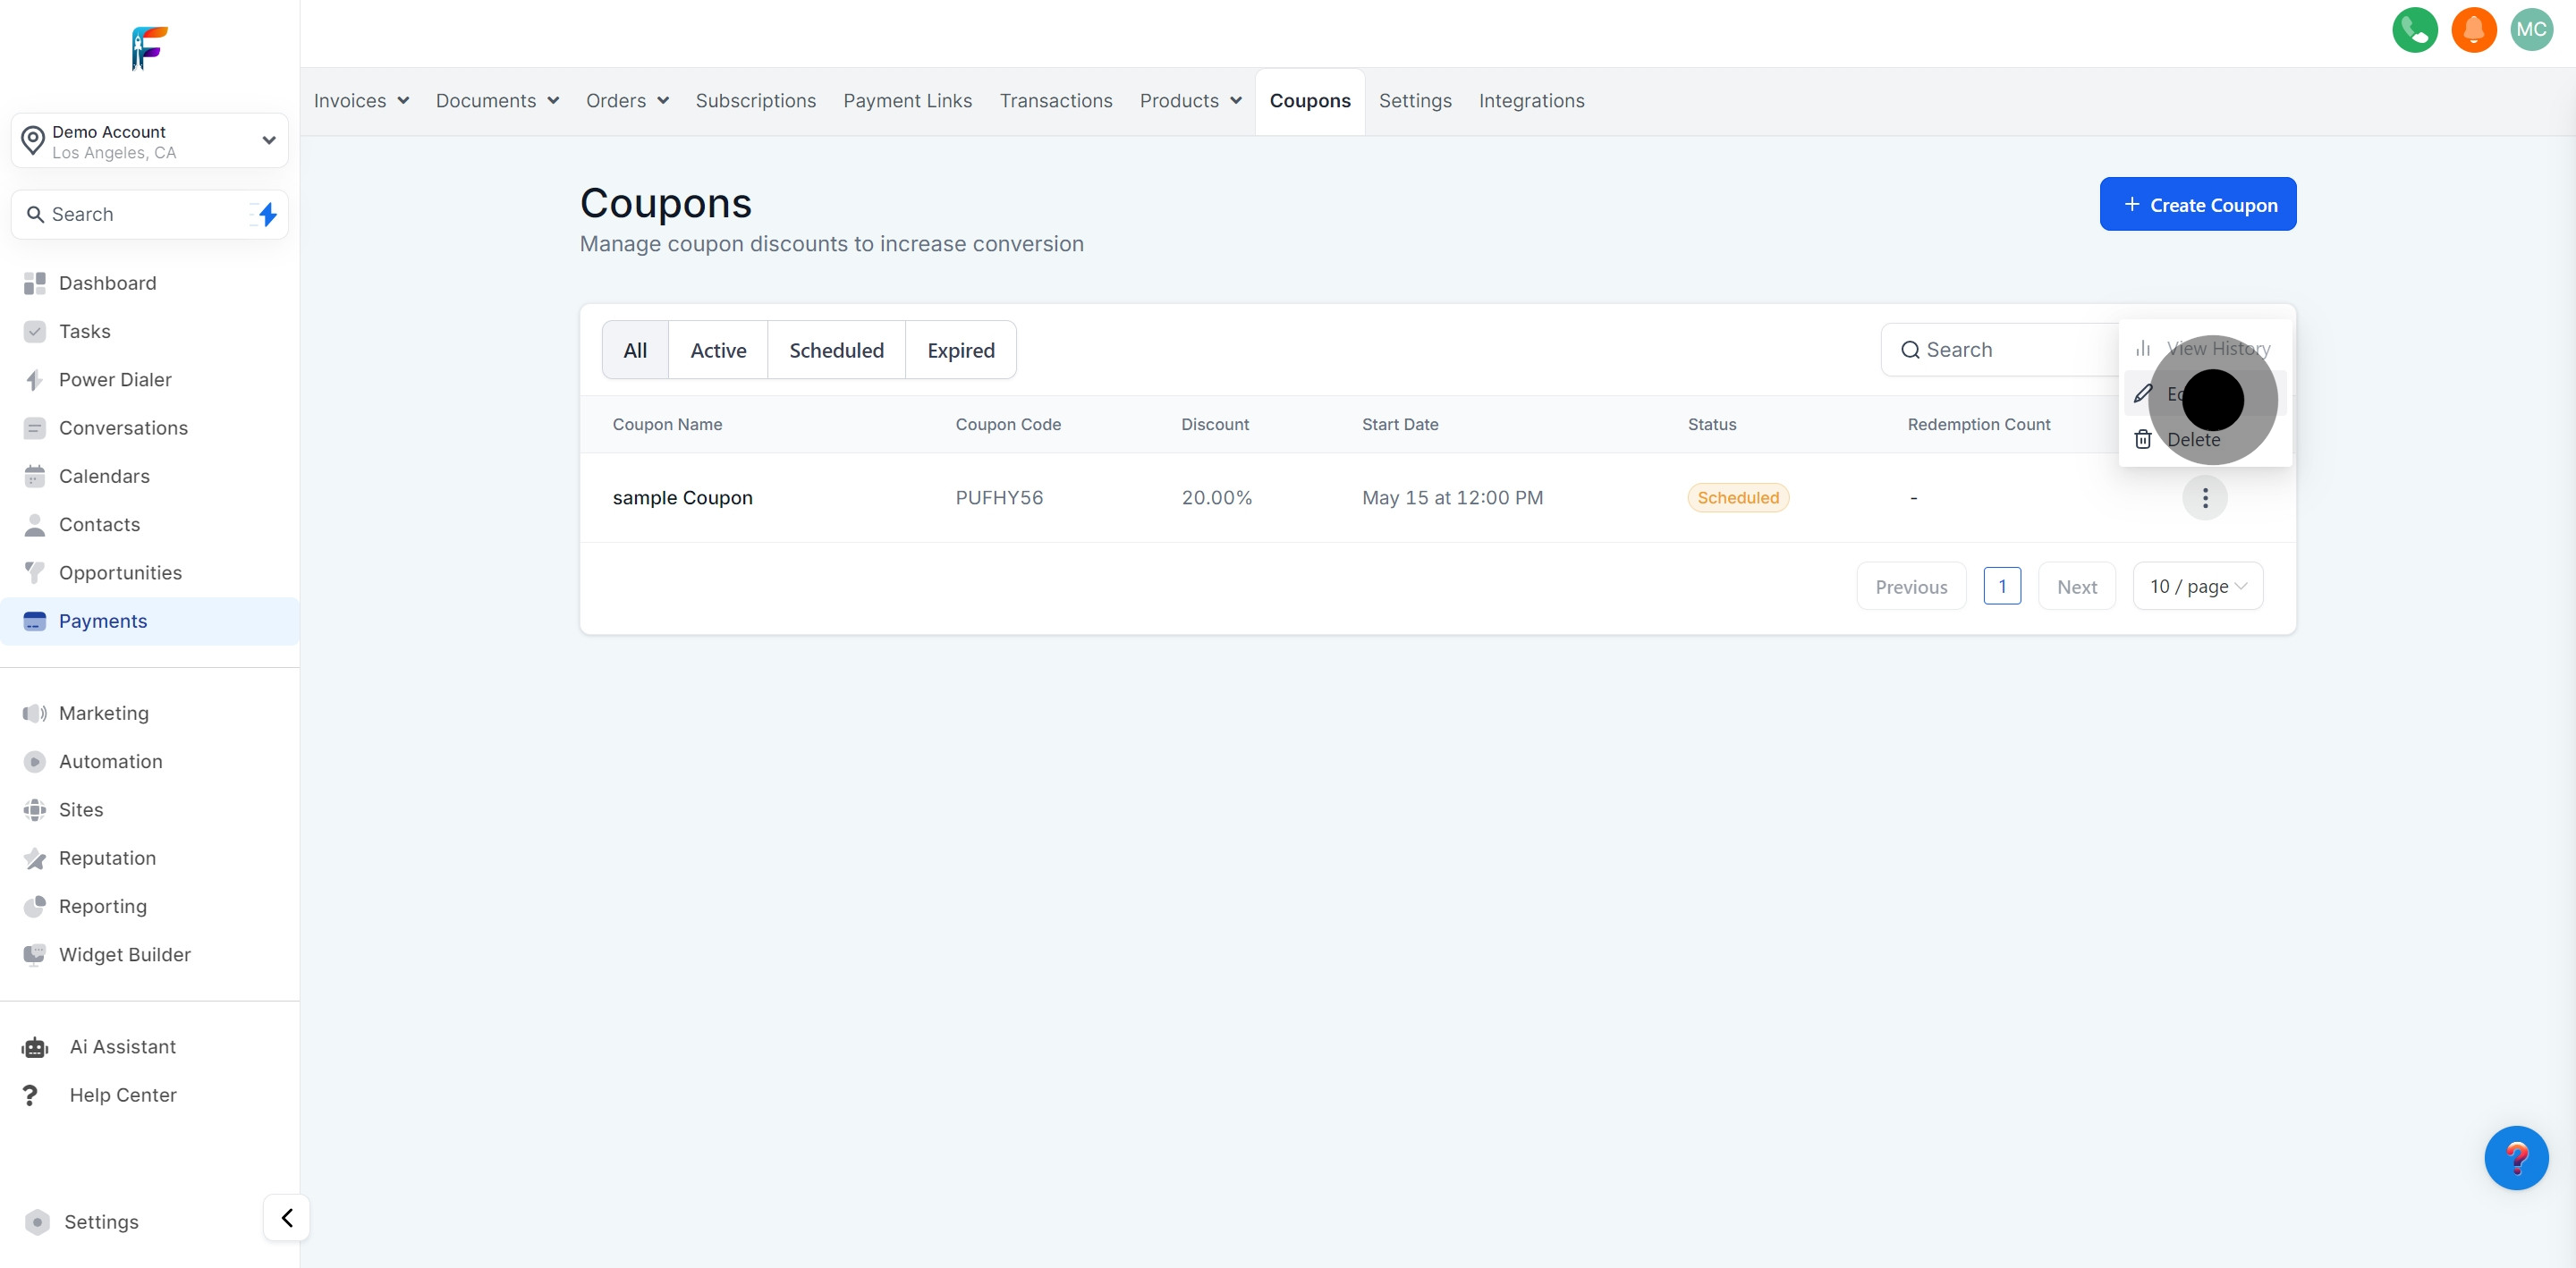2576x1268 pixels.
Task: Collapse sidebar with the left arrow
Action: tap(287, 1217)
